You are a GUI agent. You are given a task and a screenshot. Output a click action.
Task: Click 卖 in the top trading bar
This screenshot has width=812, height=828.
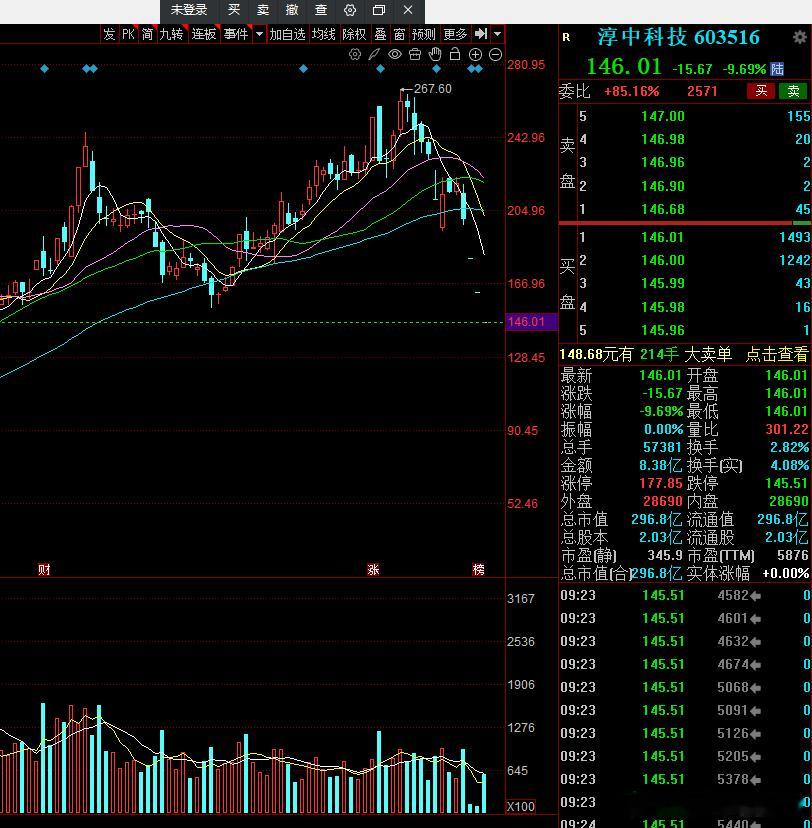[262, 10]
